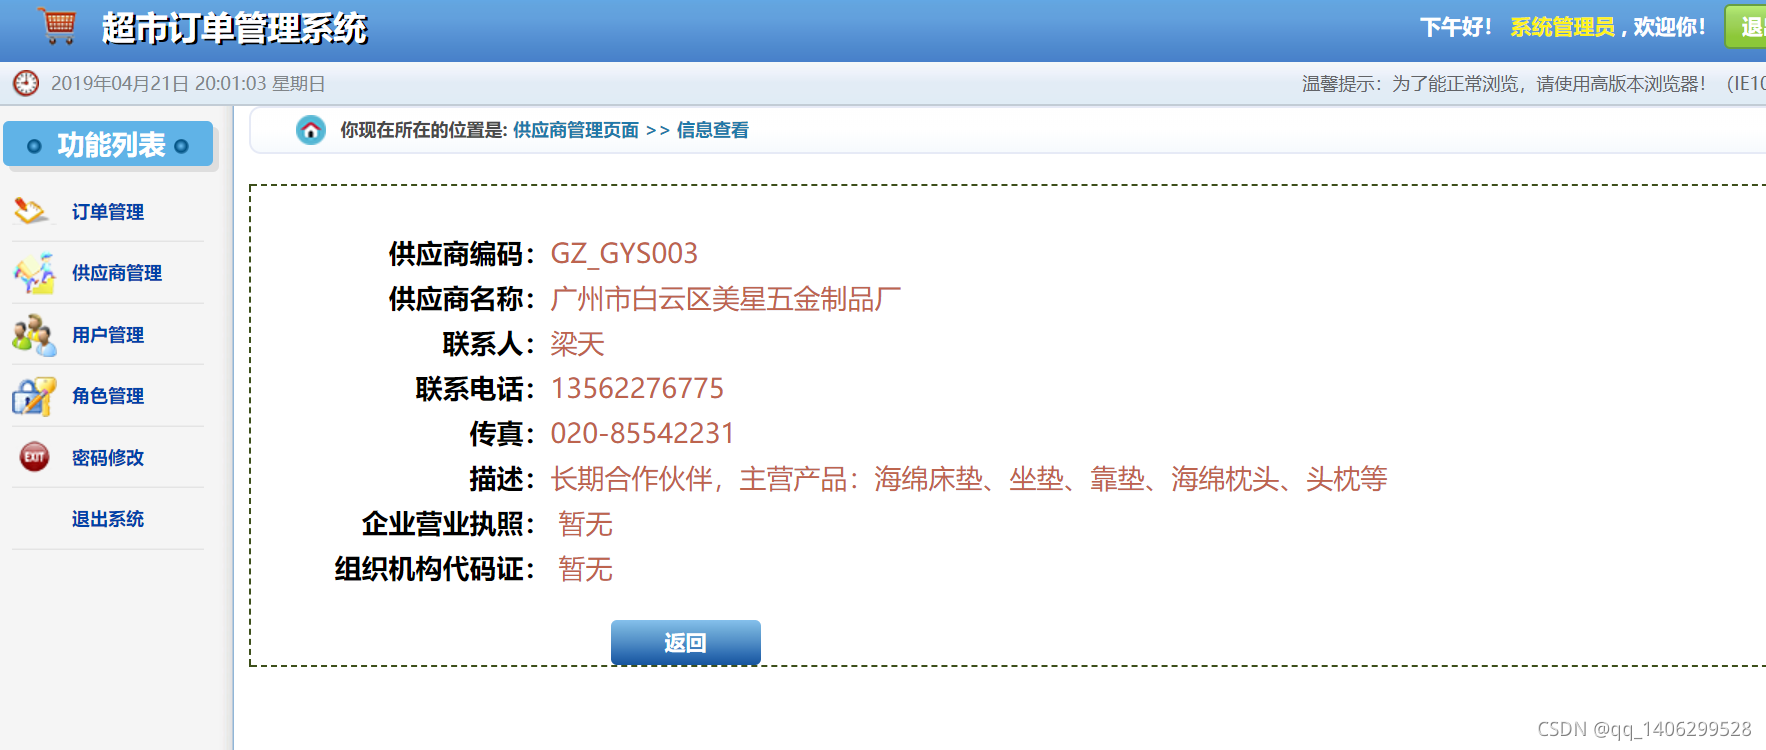Select 角色管理 from function list

click(107, 396)
